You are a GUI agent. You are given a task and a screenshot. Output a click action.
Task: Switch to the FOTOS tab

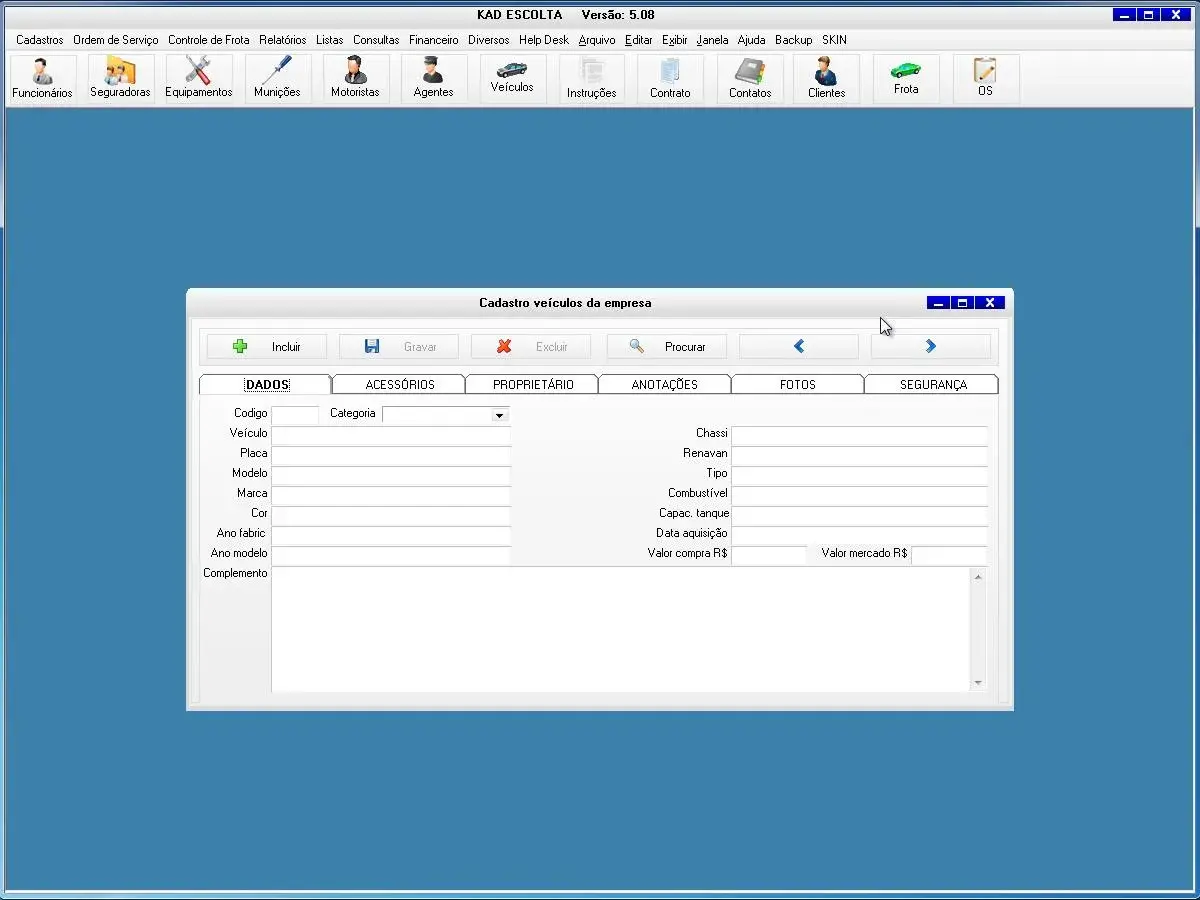click(x=797, y=385)
